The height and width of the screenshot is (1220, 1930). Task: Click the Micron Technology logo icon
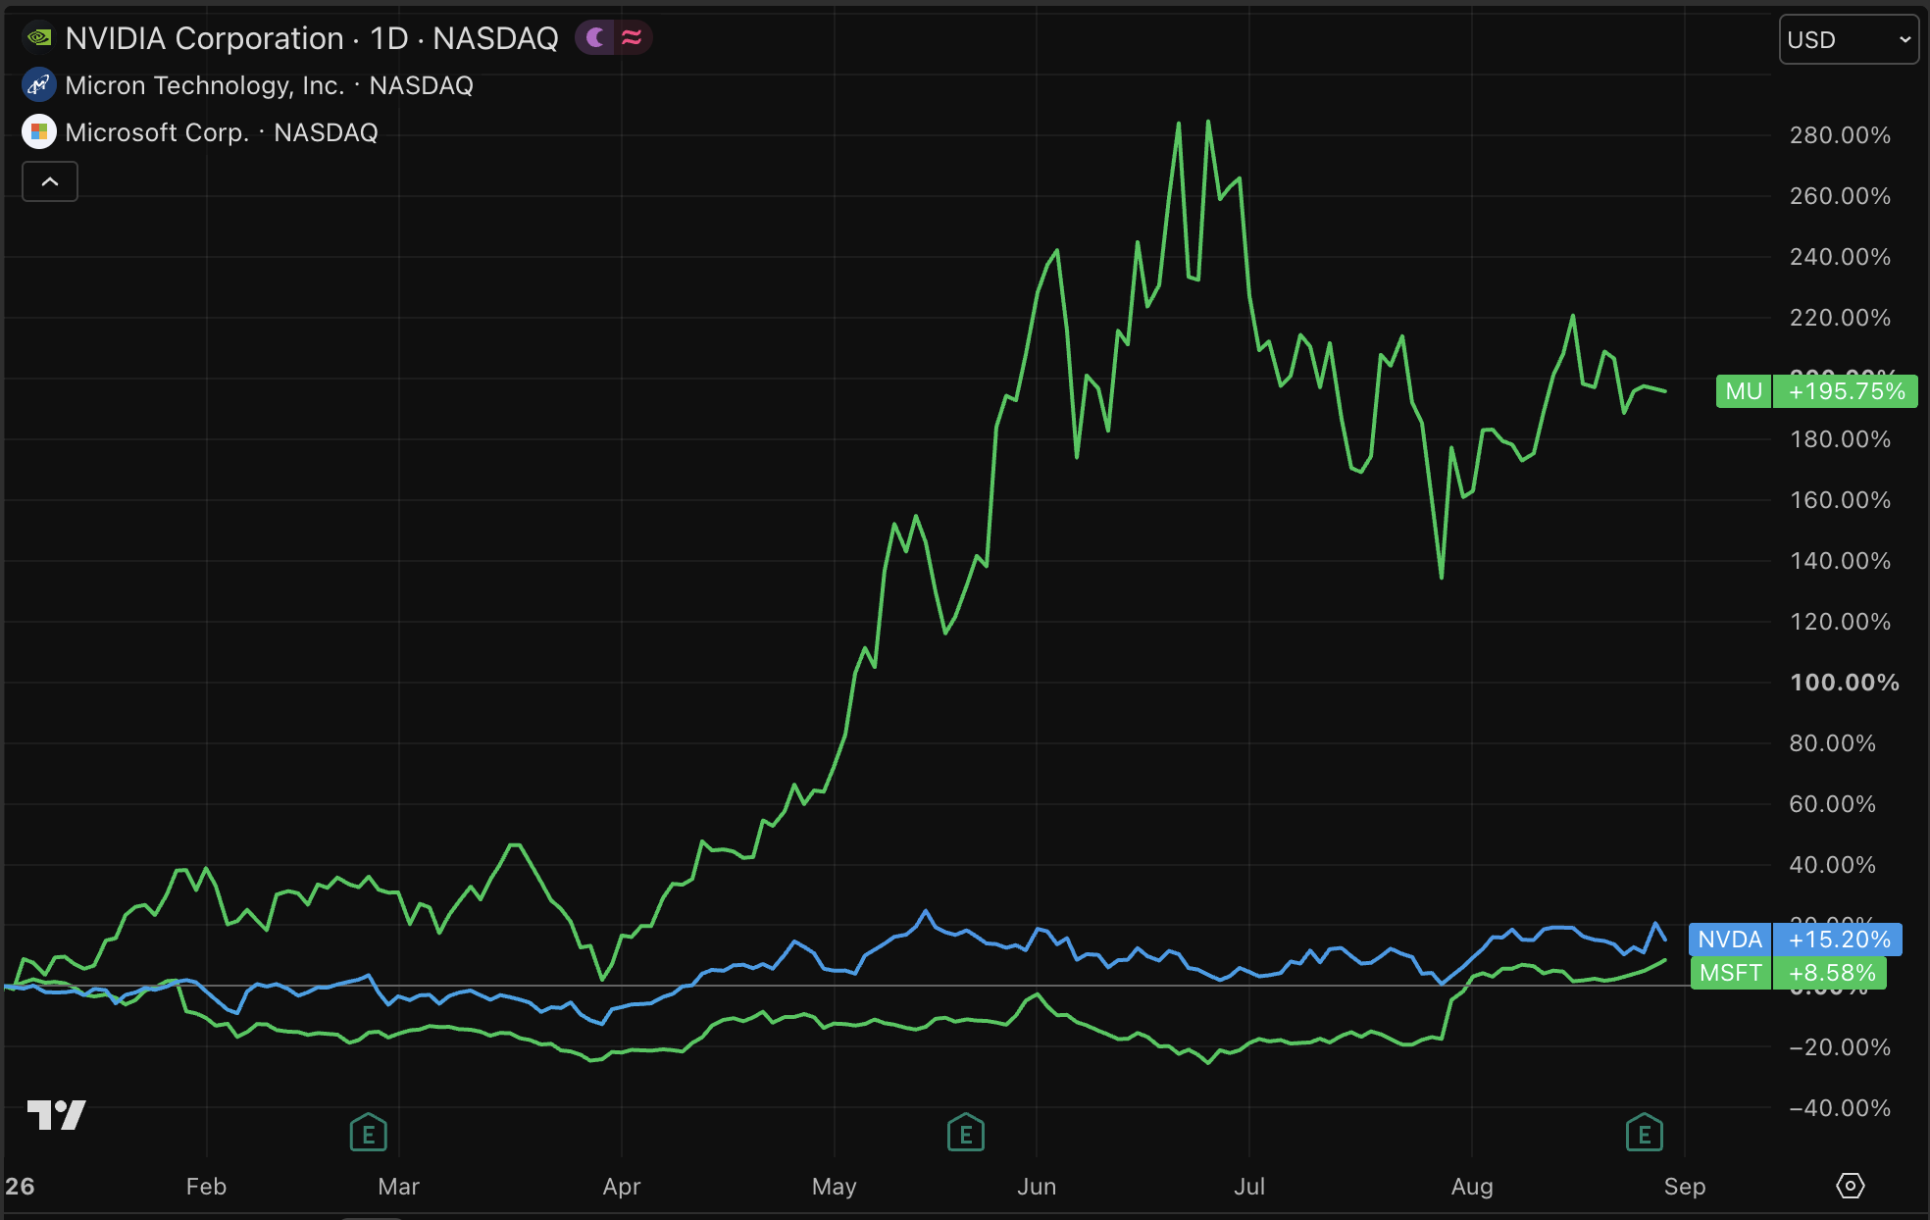coord(39,85)
